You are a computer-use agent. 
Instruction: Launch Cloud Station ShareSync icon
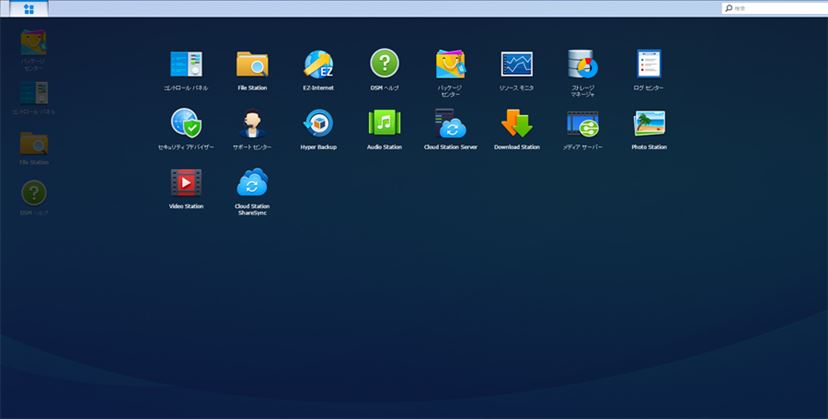point(252,182)
